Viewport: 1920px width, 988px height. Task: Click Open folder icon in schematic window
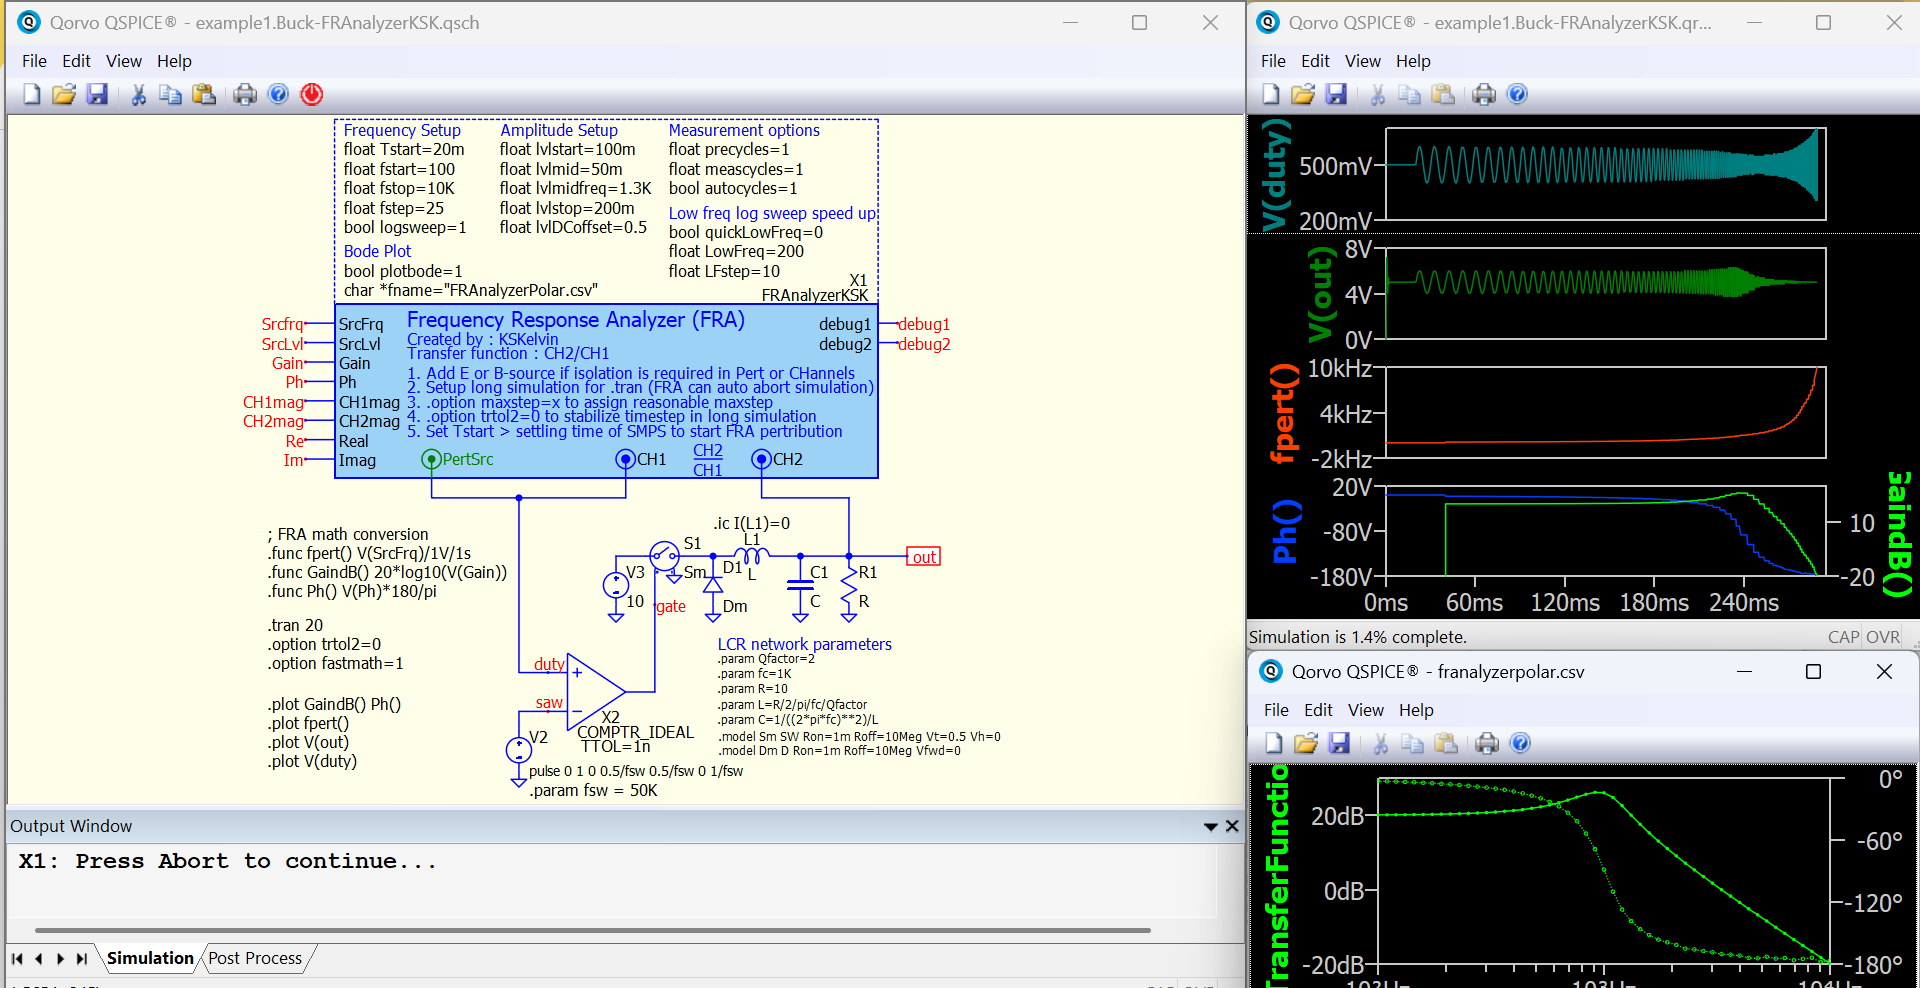point(64,94)
